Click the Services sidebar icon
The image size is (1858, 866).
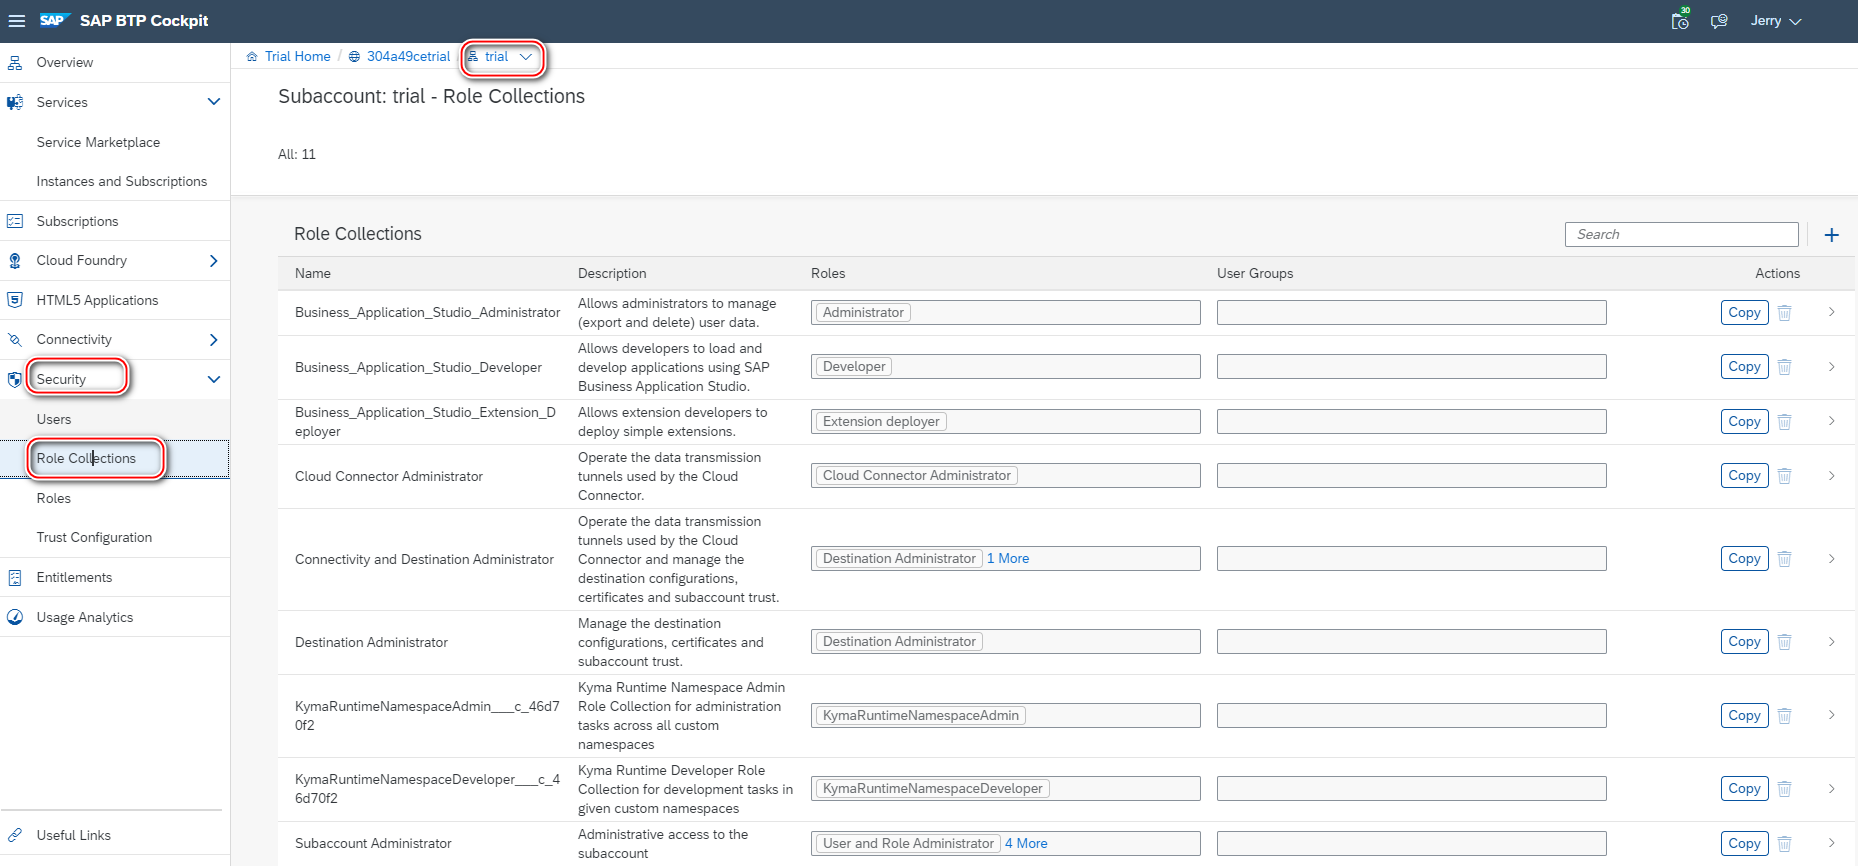[x=15, y=102]
